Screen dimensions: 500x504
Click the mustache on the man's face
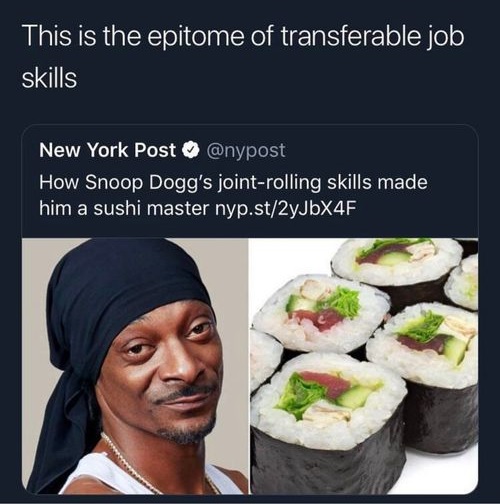point(183,393)
